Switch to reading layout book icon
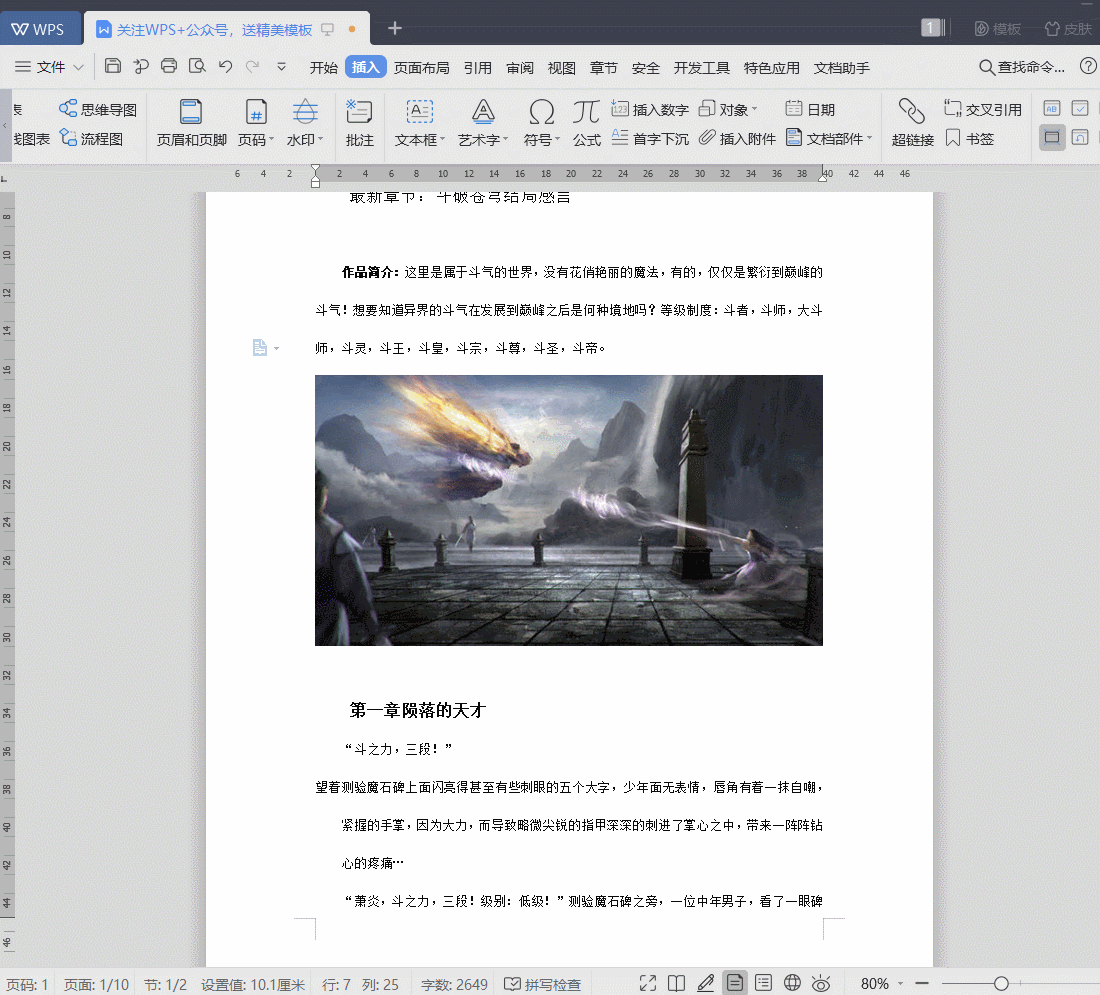This screenshot has width=1100, height=995. point(676,984)
